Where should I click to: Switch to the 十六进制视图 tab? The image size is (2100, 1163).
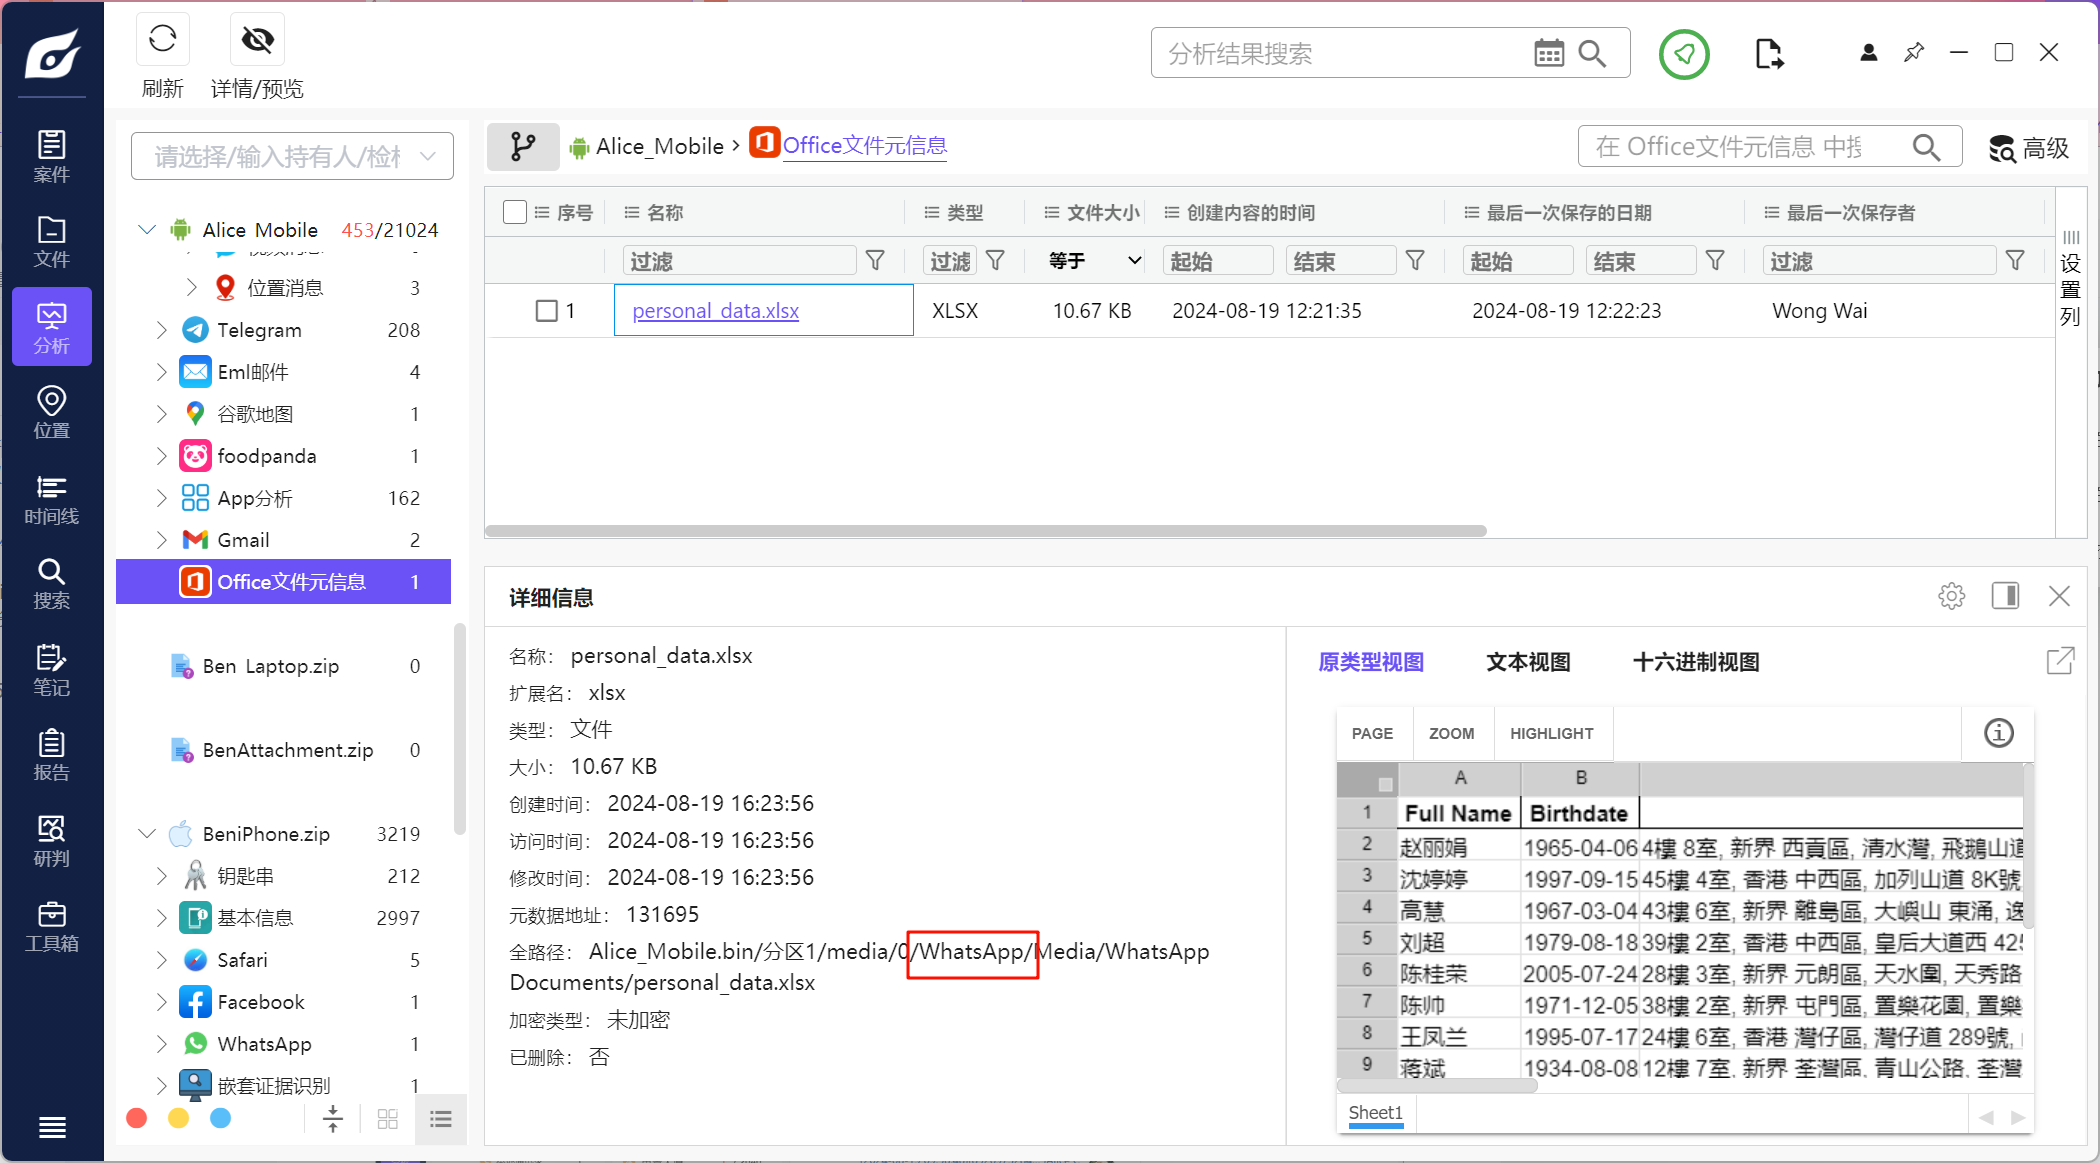point(1696,662)
